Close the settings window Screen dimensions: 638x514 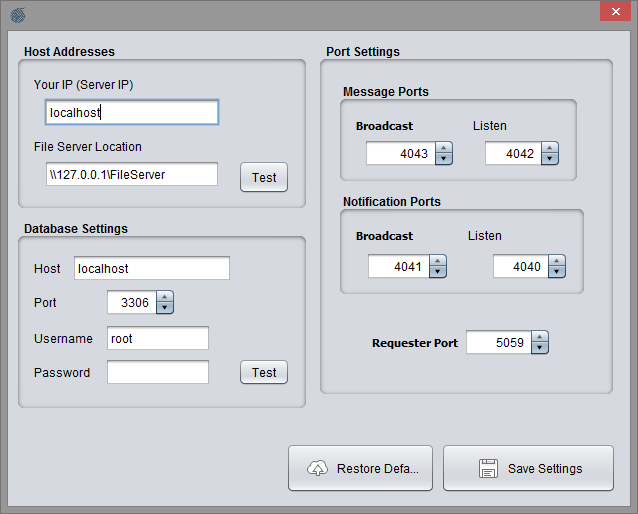coord(613,12)
